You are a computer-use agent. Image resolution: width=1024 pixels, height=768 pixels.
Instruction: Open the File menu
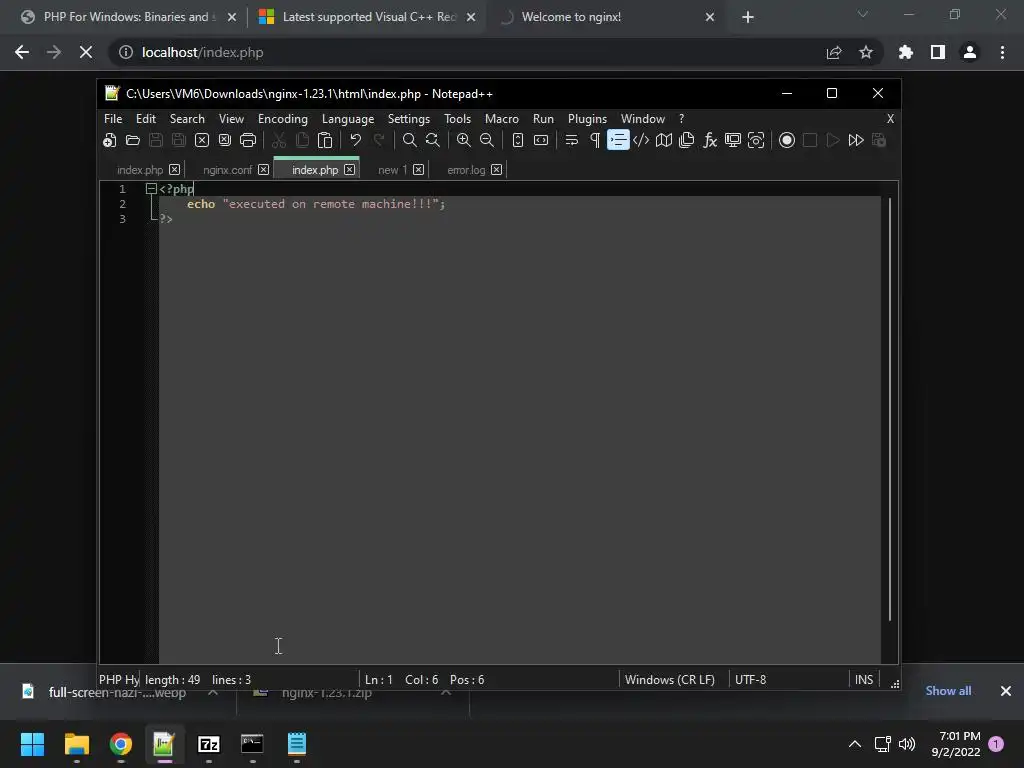113,119
